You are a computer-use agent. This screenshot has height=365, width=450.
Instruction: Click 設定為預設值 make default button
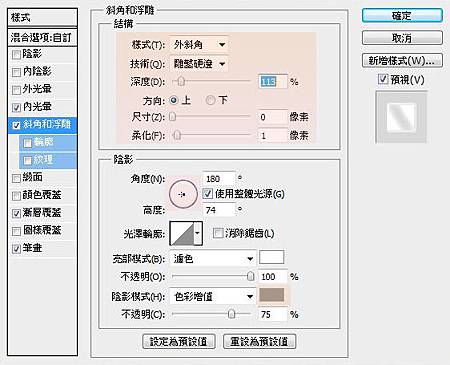179,341
